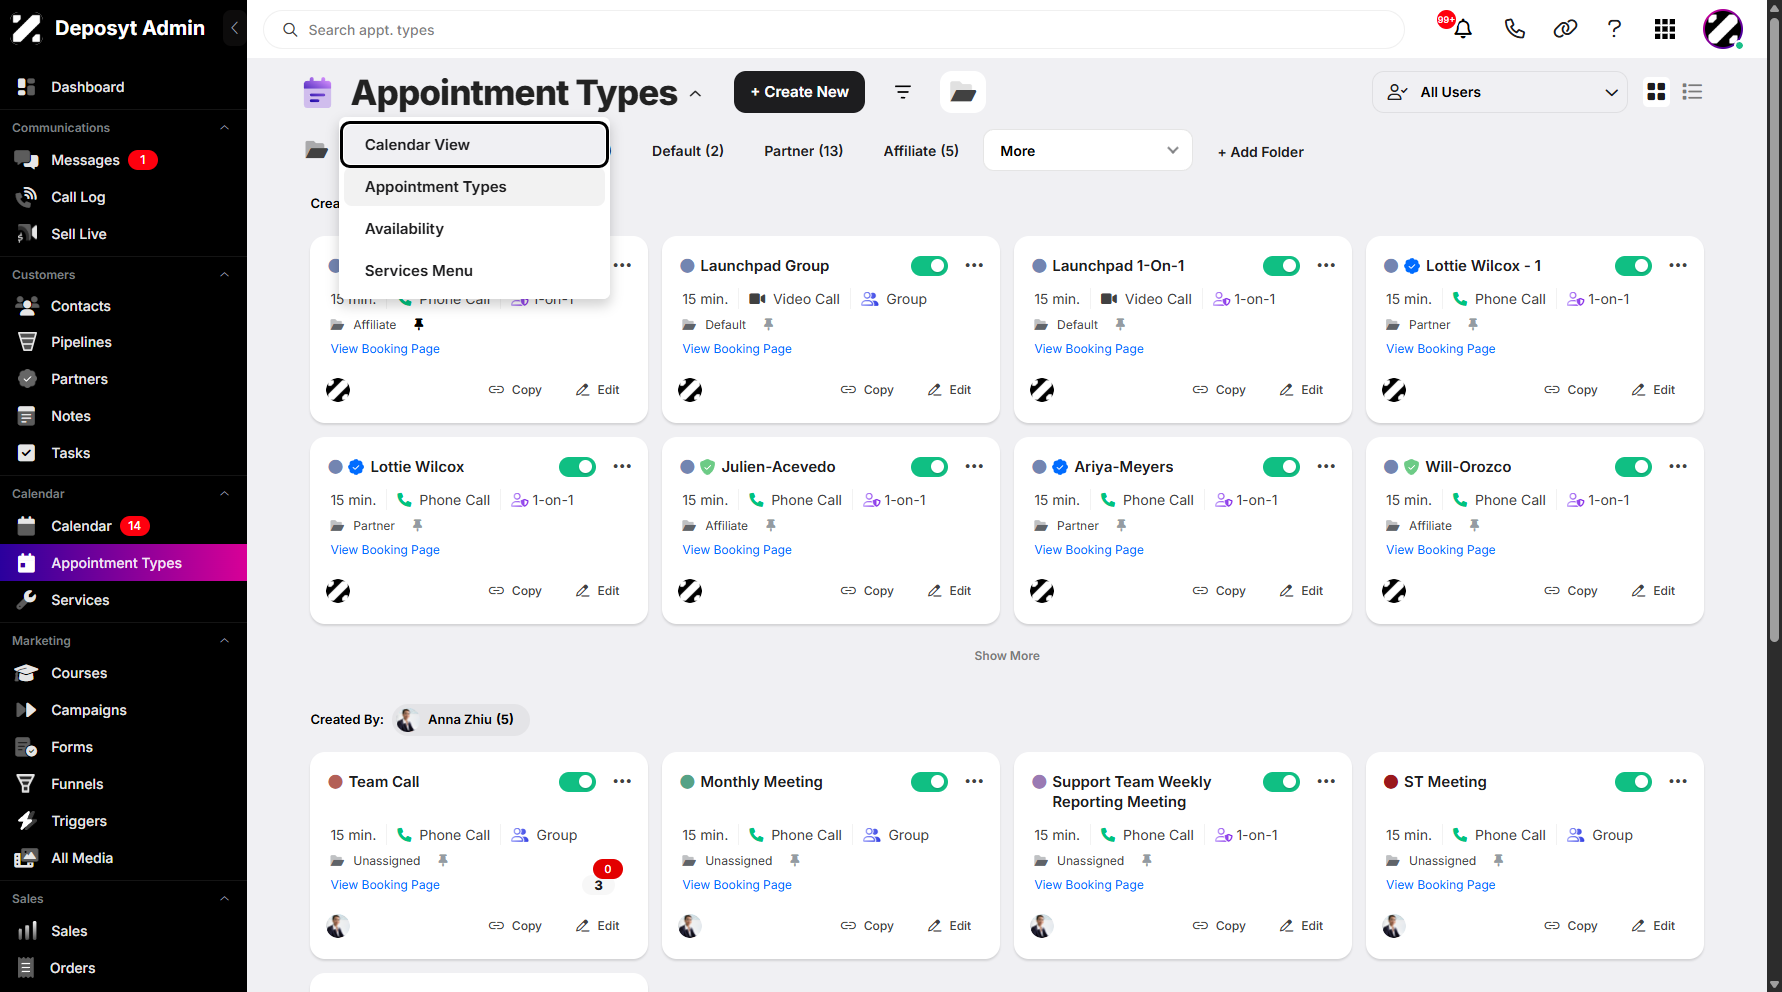1782x992 pixels.
Task: Toggle the Appointment Types title chevron
Action: [695, 94]
